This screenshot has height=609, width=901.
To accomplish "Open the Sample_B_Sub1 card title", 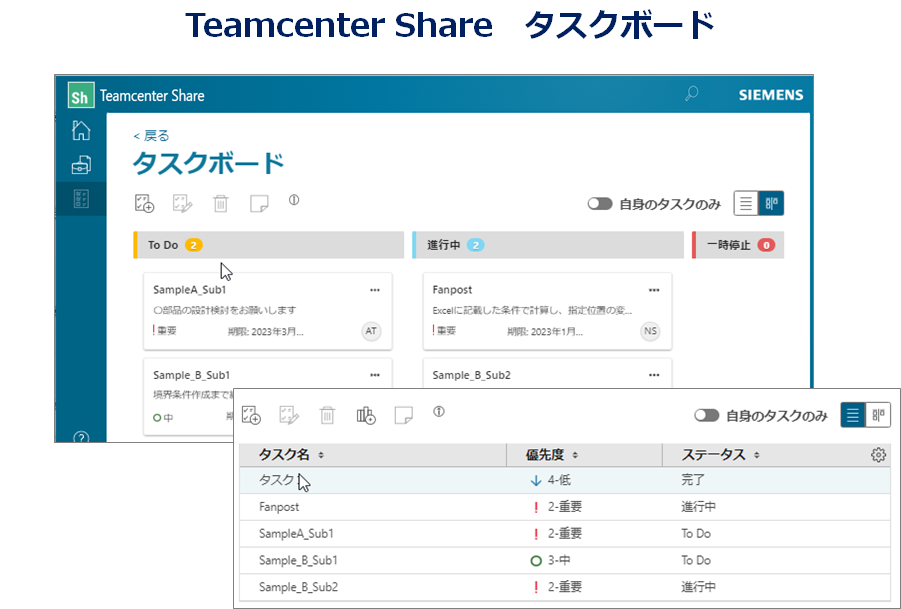I will 191,375.
